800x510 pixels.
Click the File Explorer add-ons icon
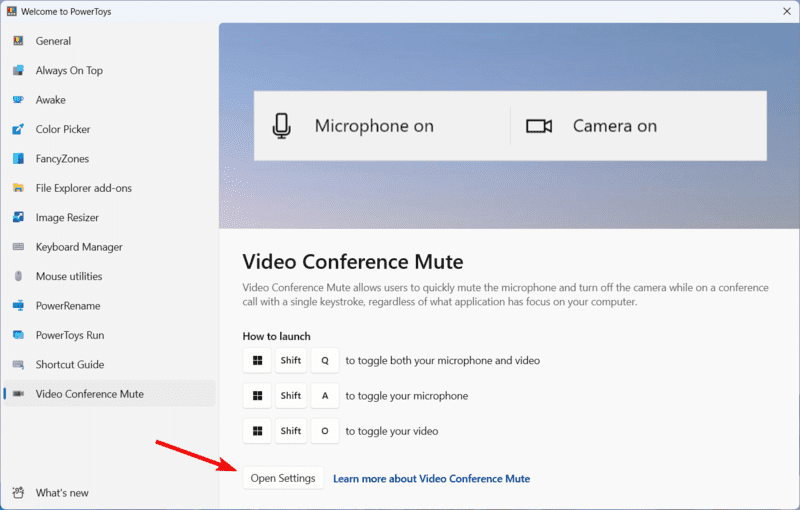point(18,188)
